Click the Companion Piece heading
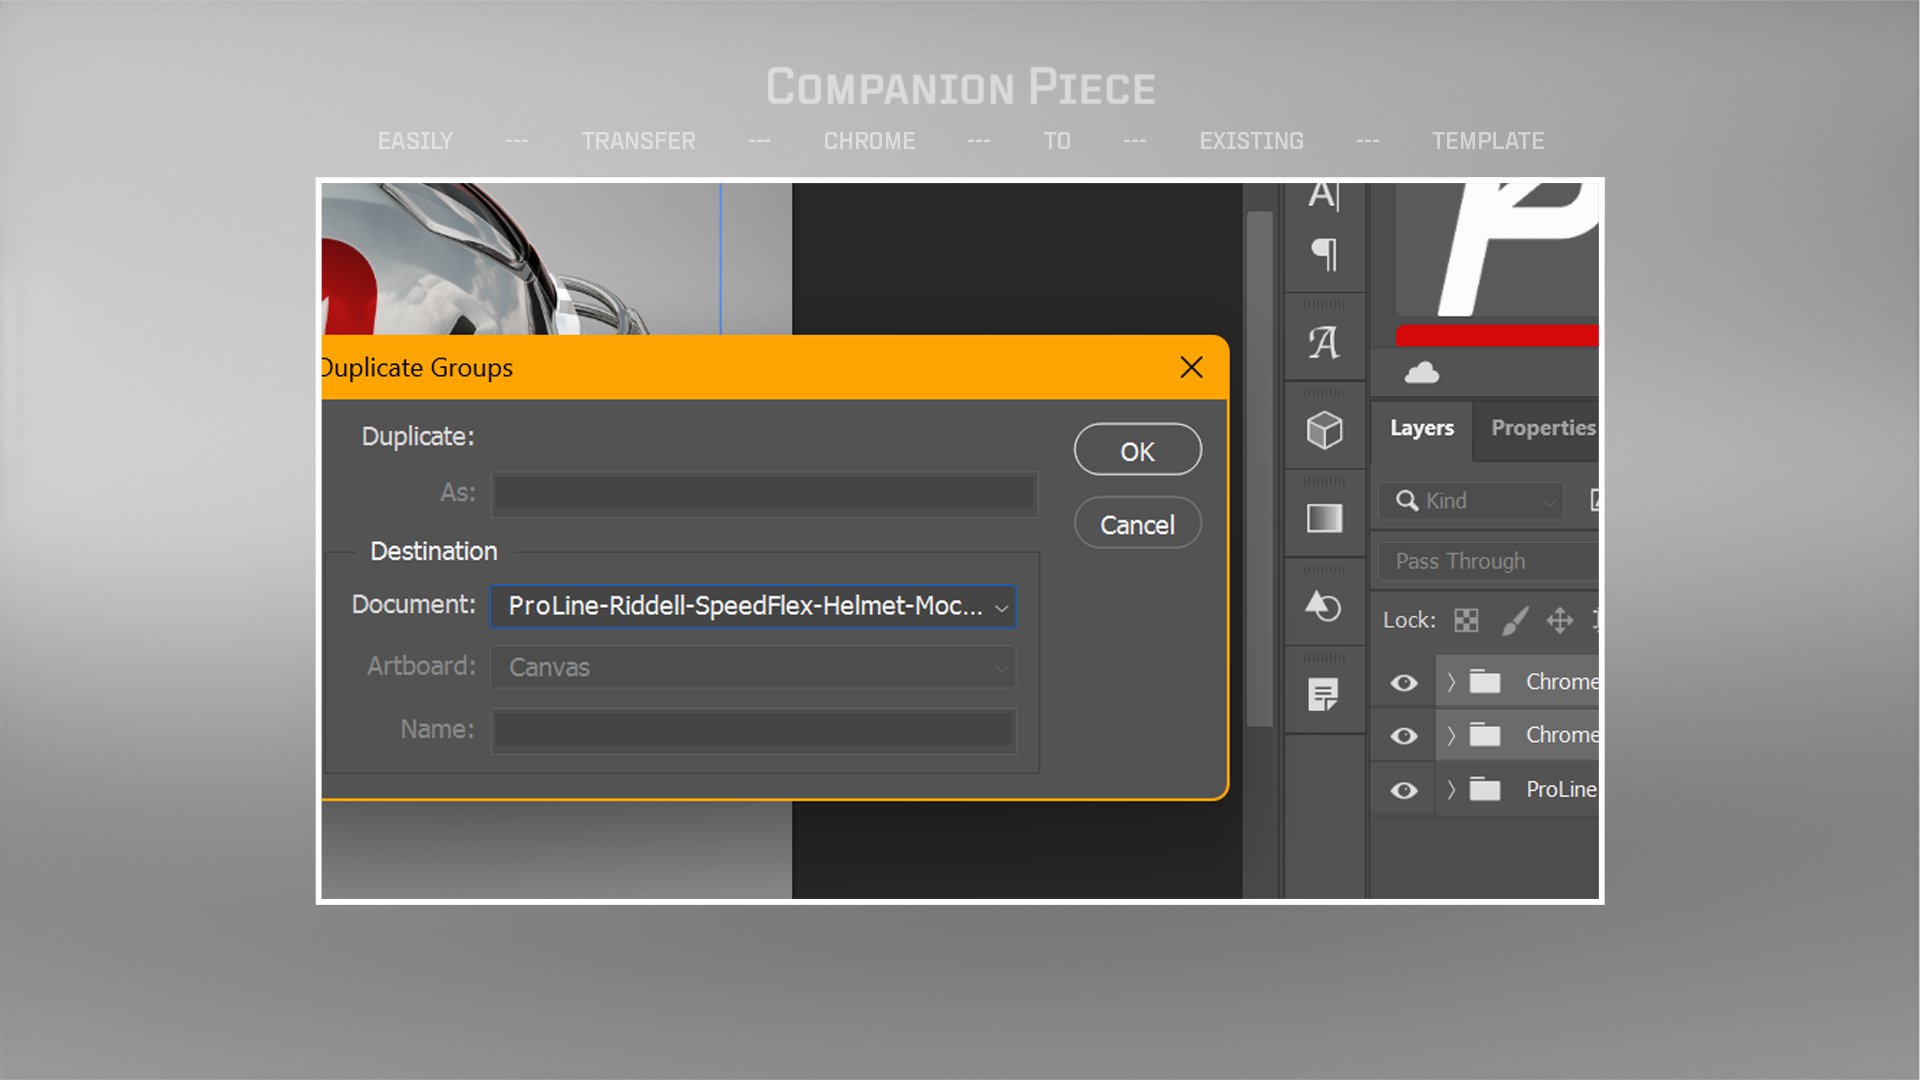 pos(960,88)
